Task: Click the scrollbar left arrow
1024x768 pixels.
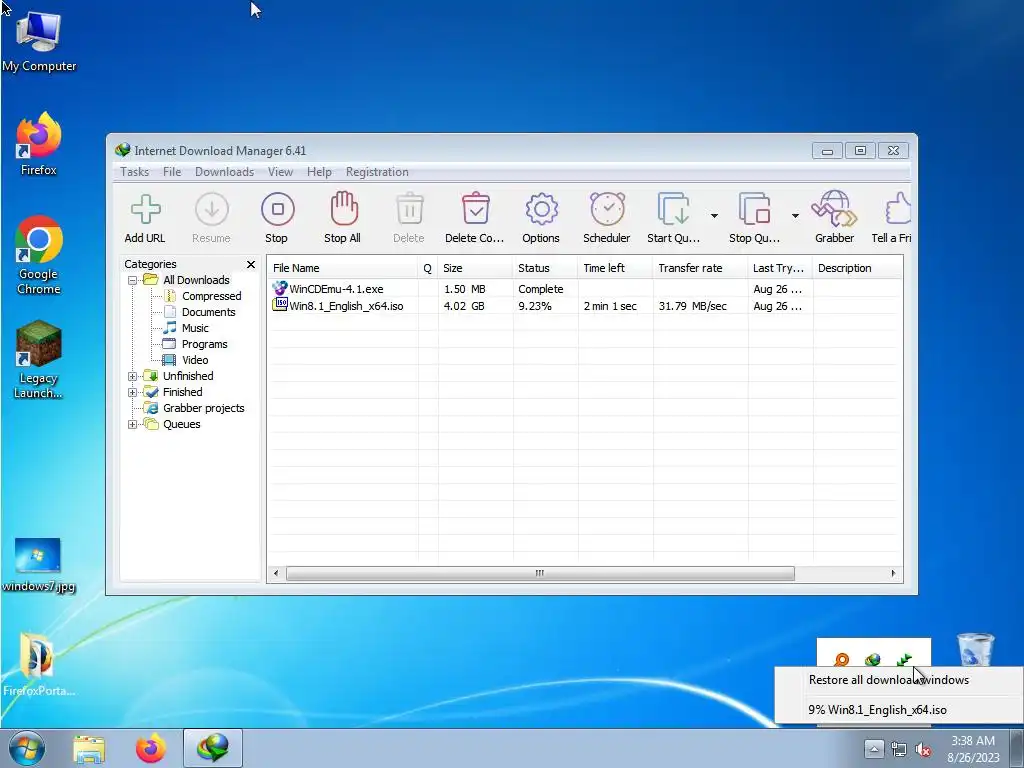Action: [276, 573]
